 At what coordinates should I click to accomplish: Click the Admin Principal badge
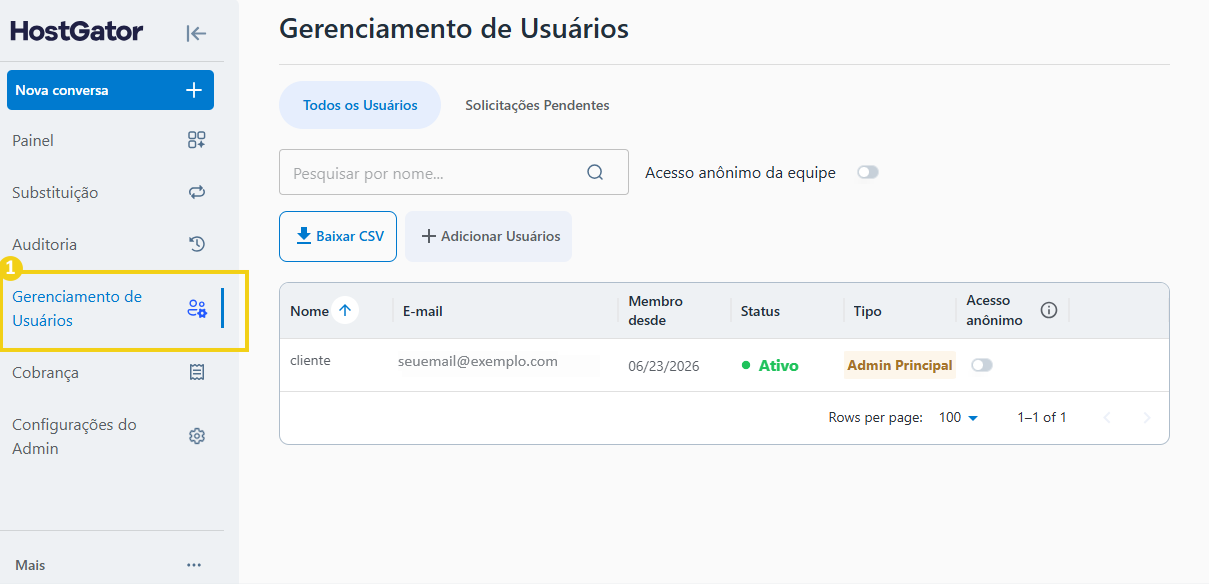click(900, 365)
